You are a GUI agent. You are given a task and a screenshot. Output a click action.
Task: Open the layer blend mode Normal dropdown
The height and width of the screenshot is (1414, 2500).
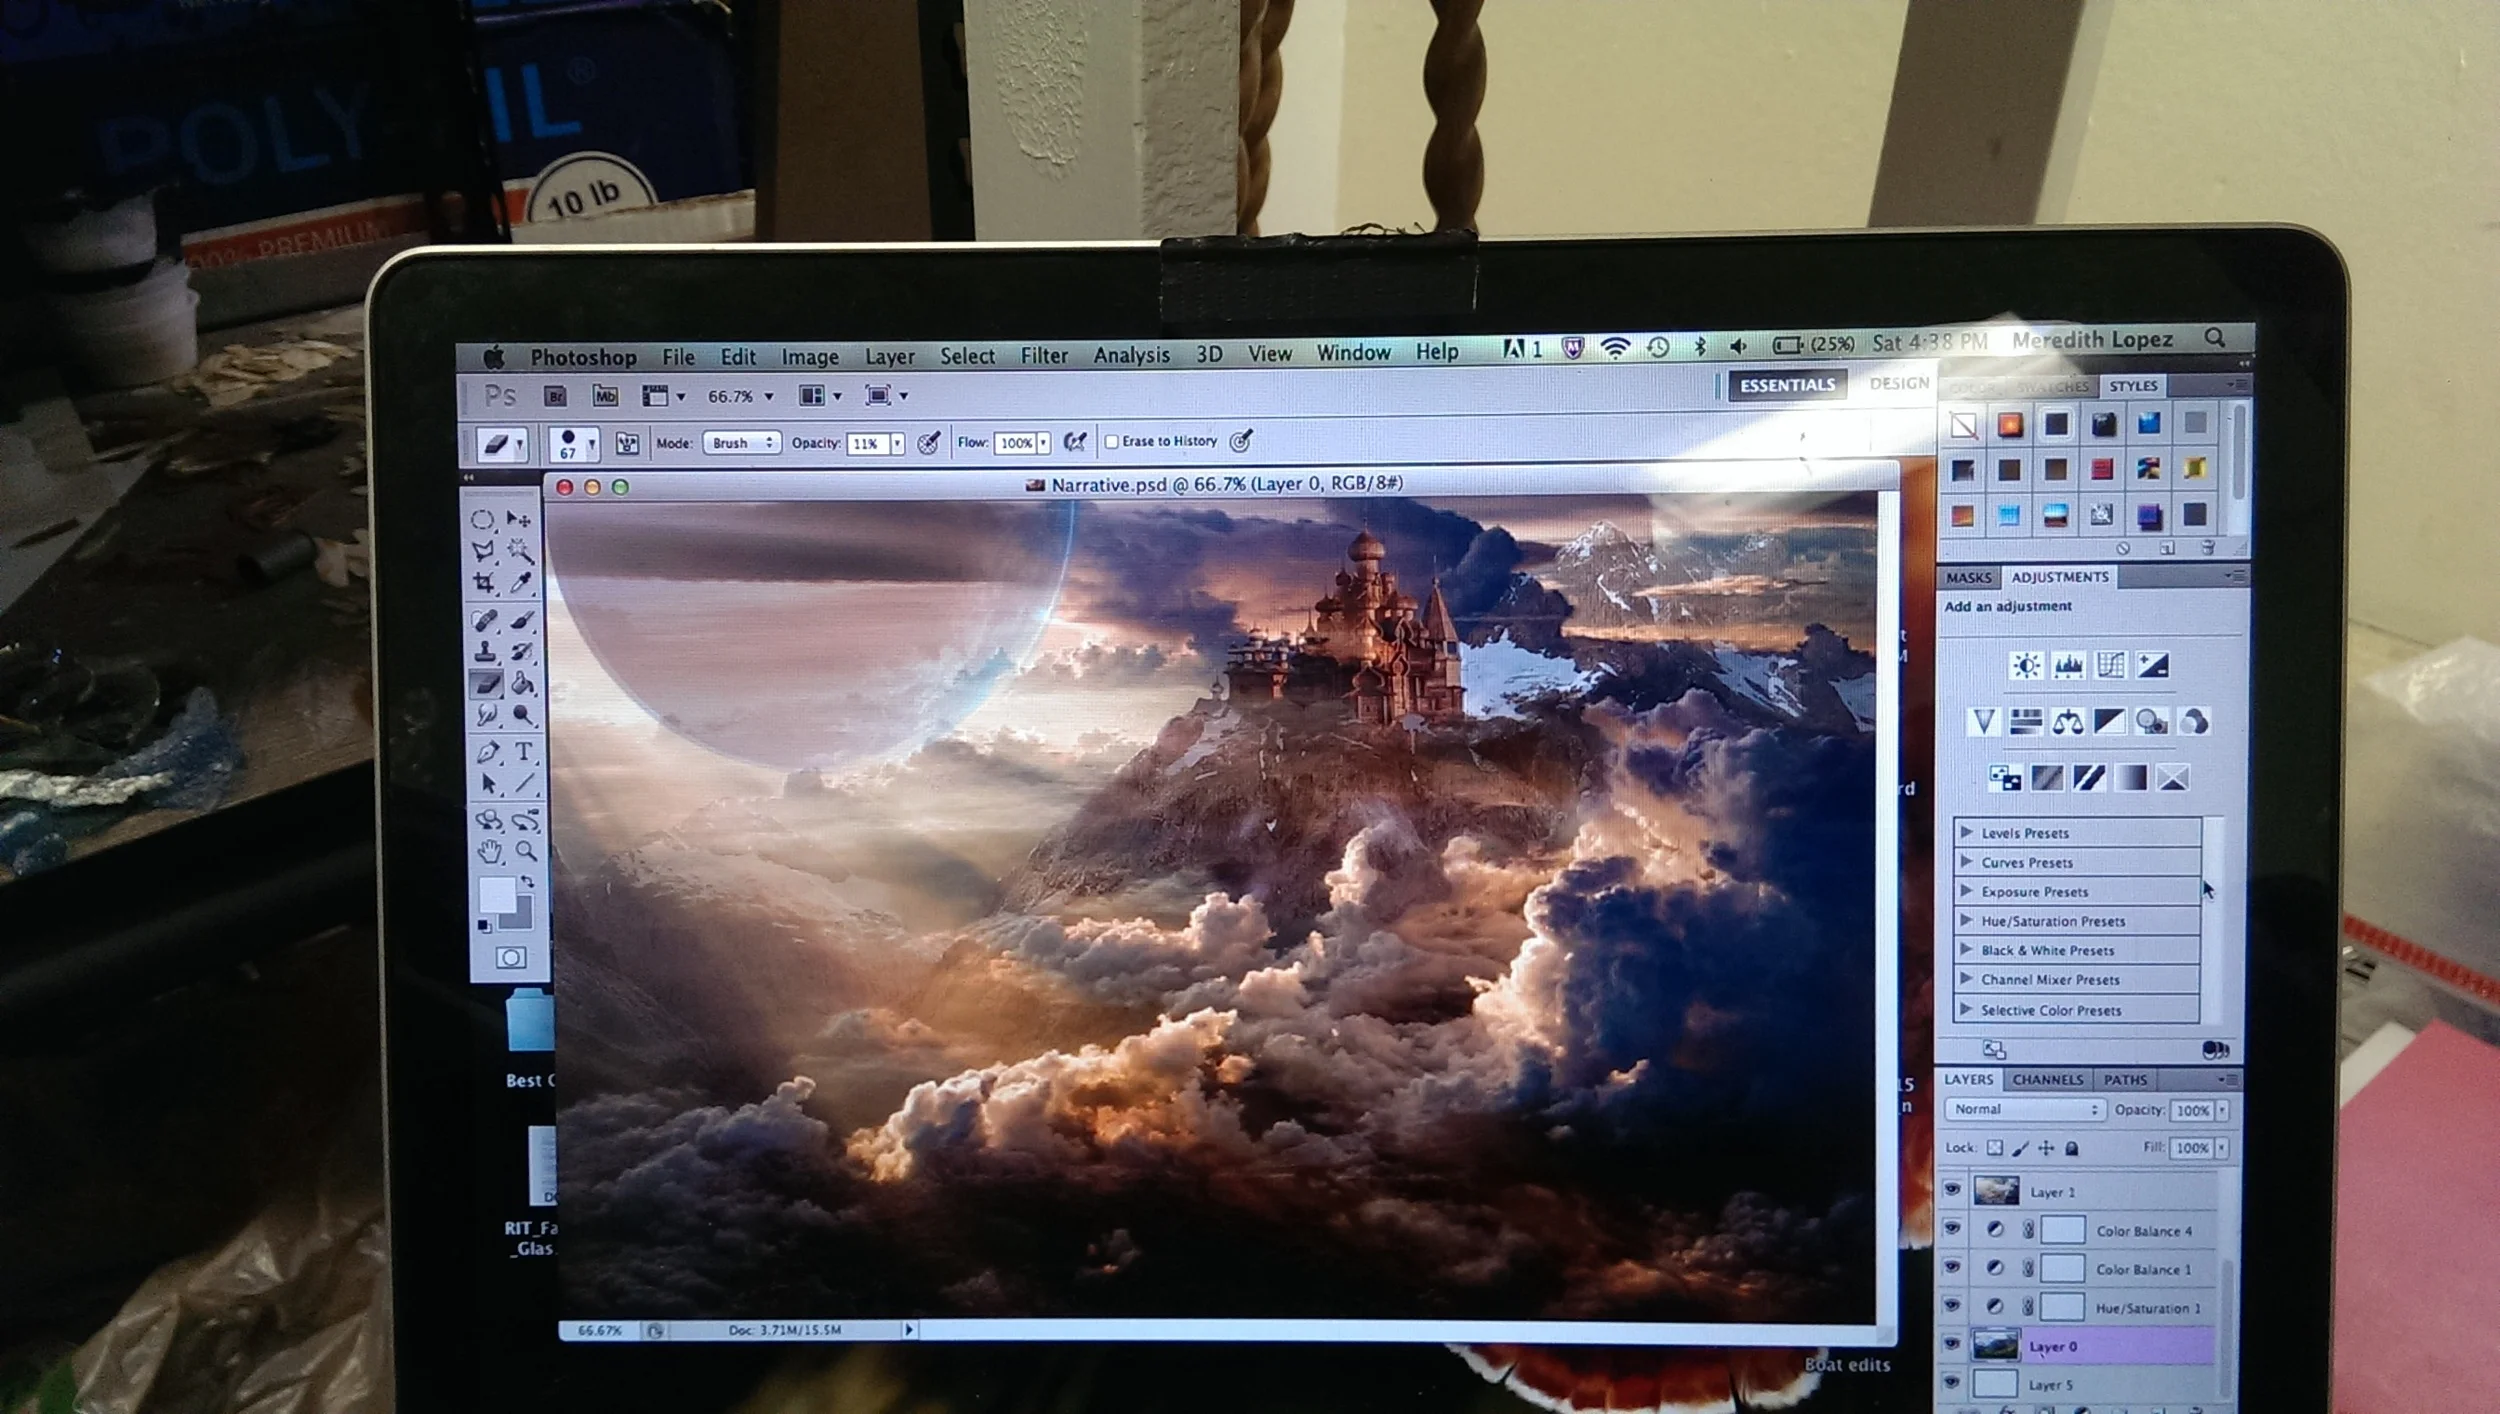coord(2025,1110)
